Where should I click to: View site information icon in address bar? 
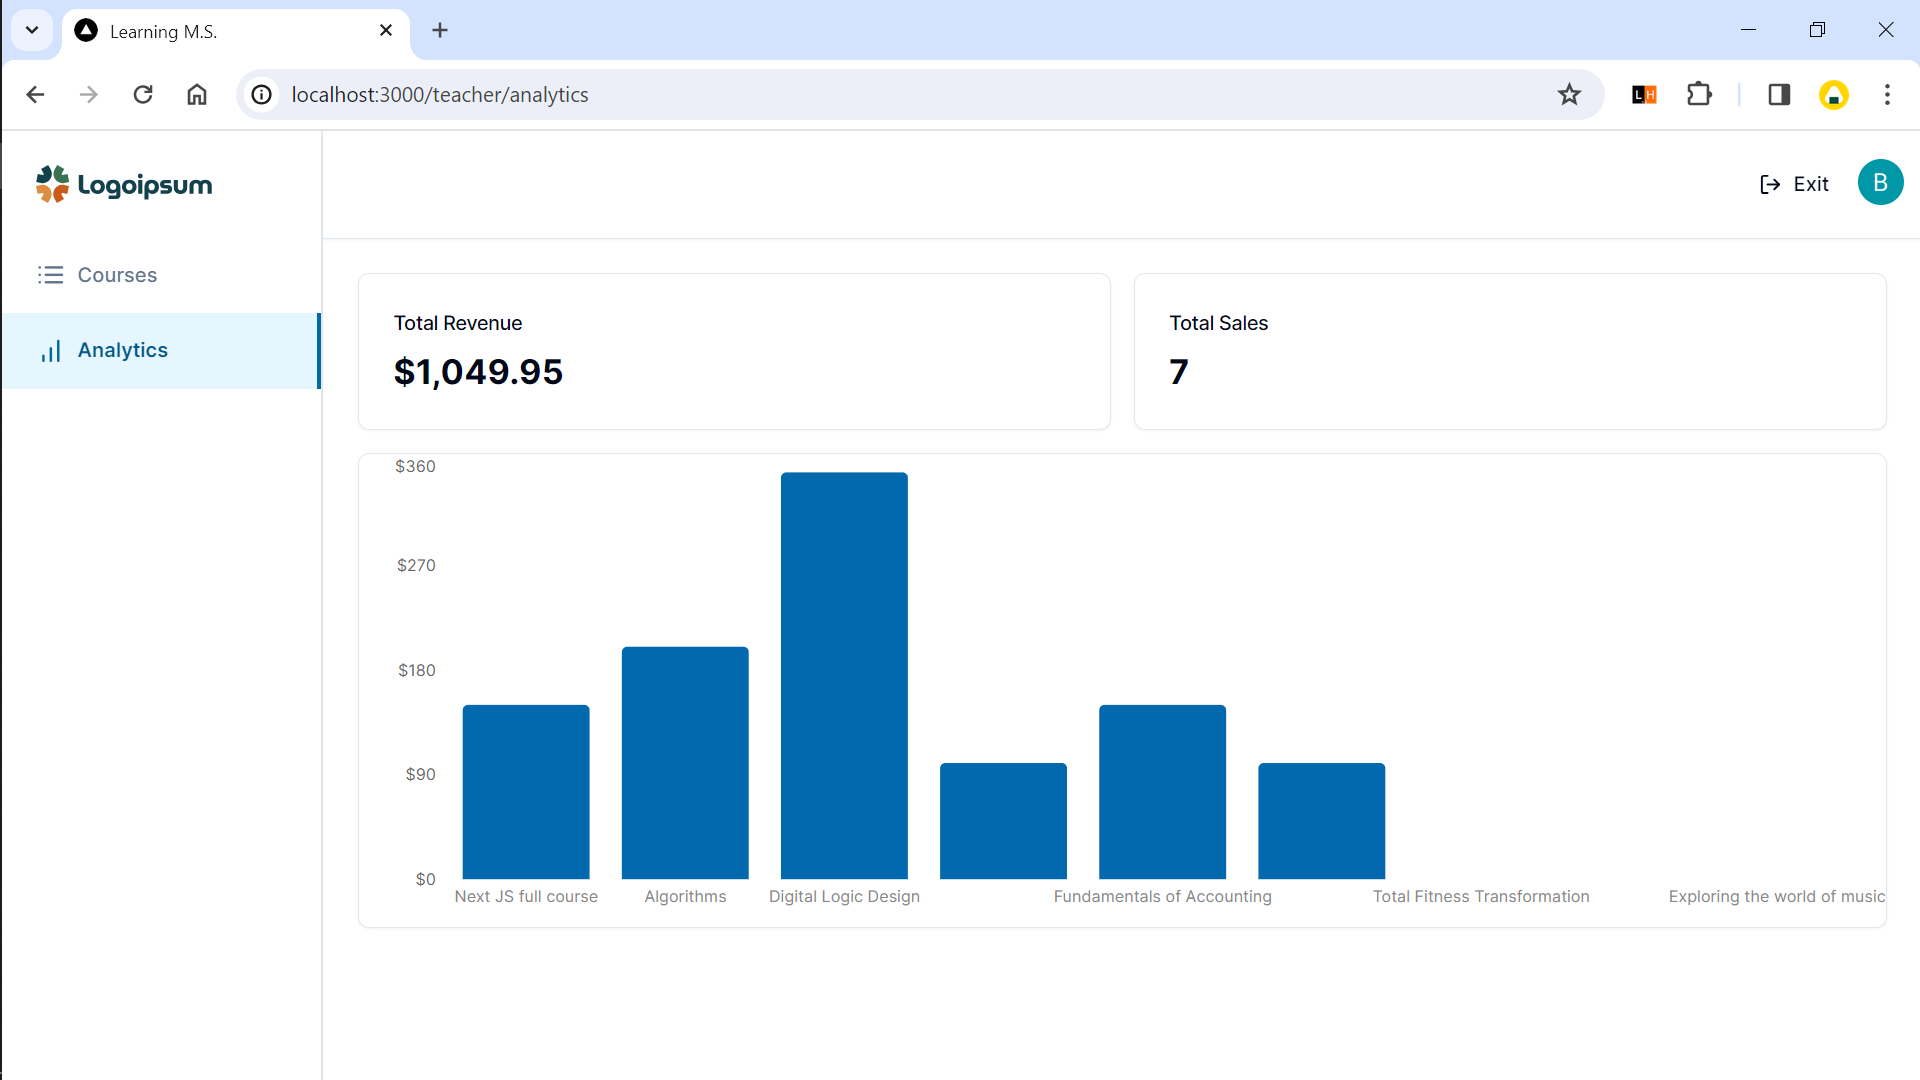pyautogui.click(x=261, y=94)
